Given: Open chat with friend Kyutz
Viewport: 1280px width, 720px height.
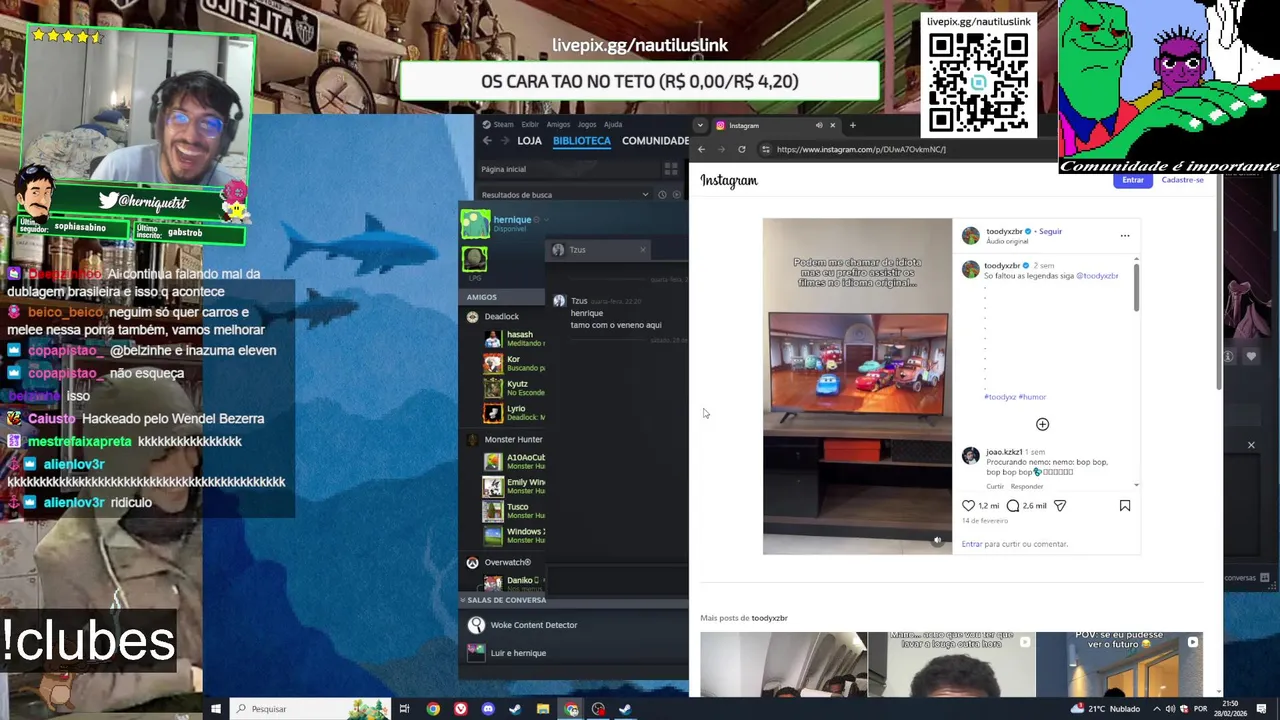Looking at the screenshot, I should pyautogui.click(x=515, y=388).
